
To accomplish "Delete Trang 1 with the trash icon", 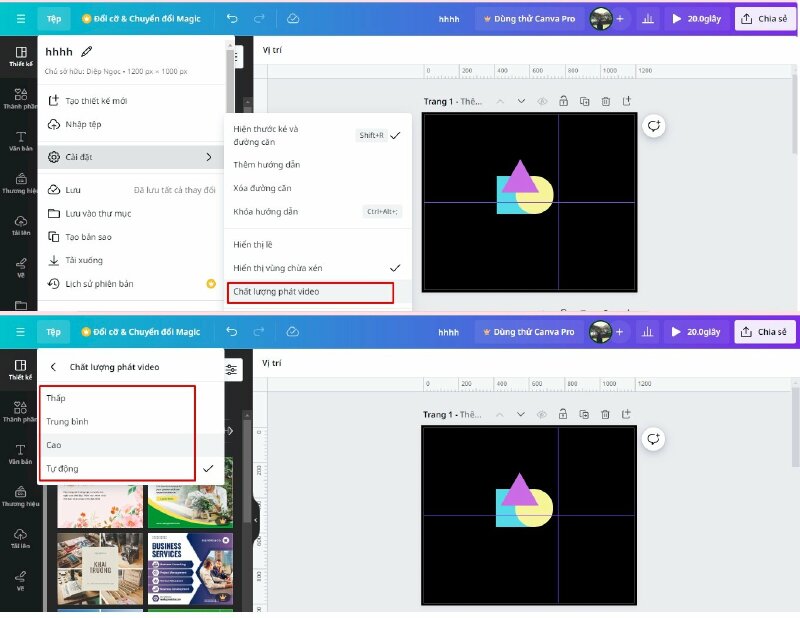I will pos(606,102).
